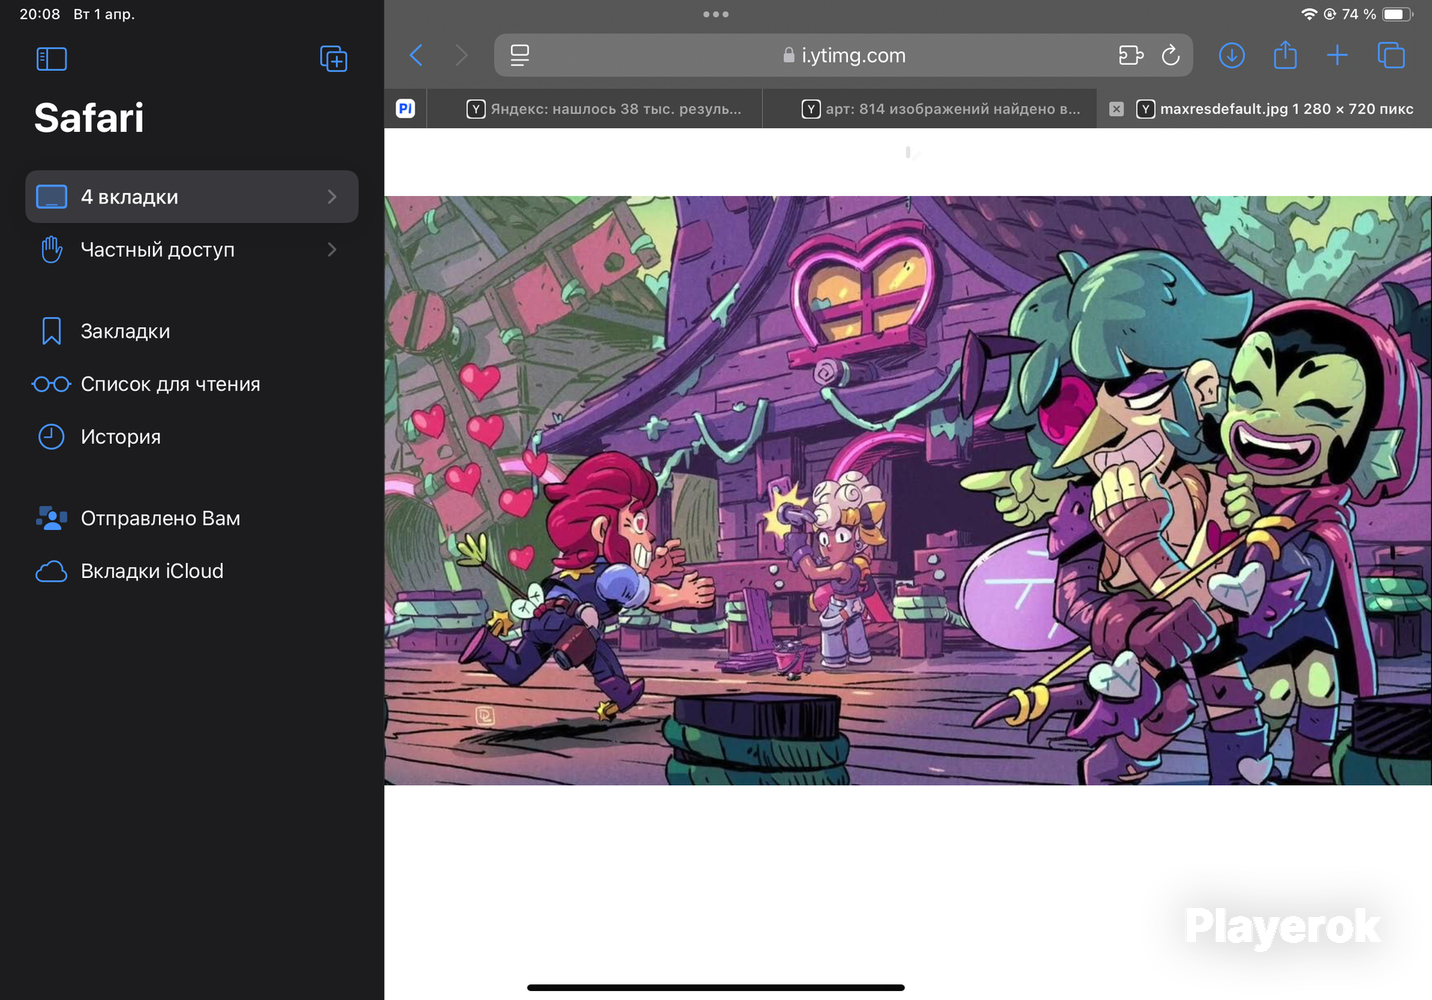Tap the cartoon artwork image
The image size is (1432, 1000).
coord(908,490)
